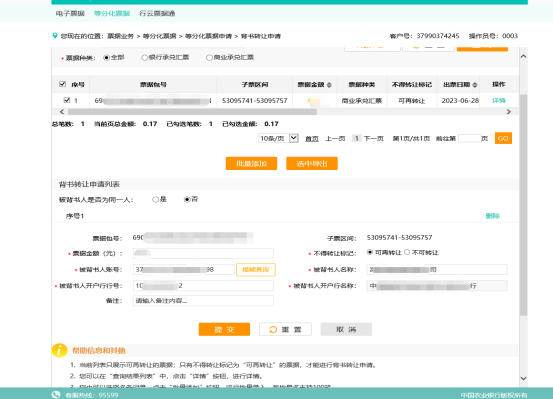Open the 10条/页 page size dropdown
This screenshot has height=399, width=553.
tap(278, 138)
